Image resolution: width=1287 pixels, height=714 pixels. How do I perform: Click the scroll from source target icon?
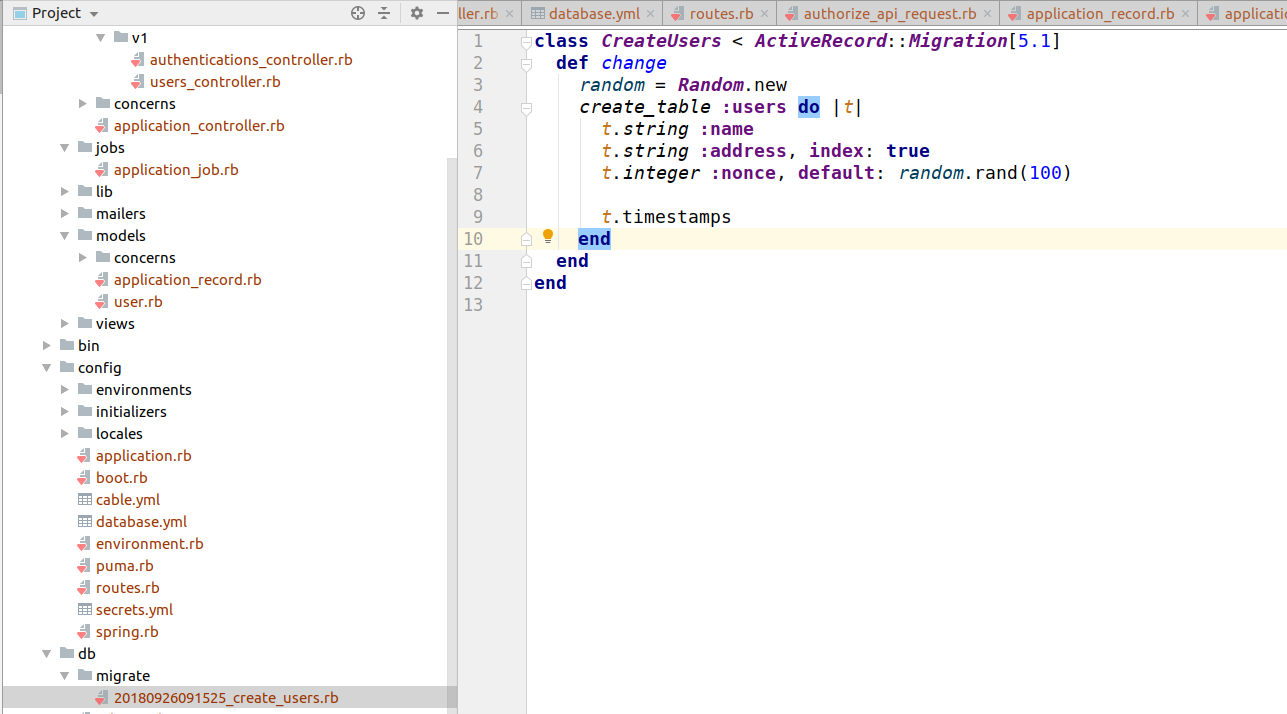pos(358,13)
